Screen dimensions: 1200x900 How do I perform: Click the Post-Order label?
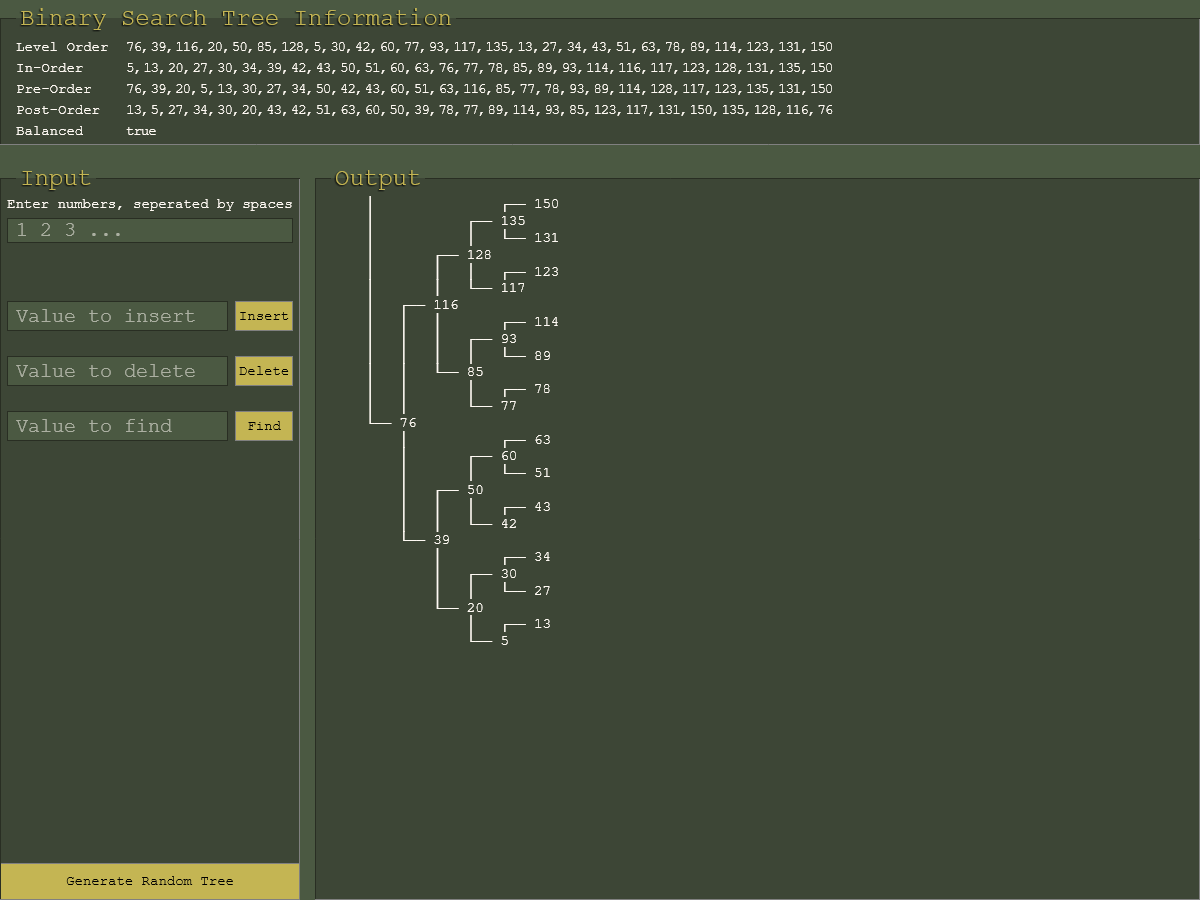[58, 110]
